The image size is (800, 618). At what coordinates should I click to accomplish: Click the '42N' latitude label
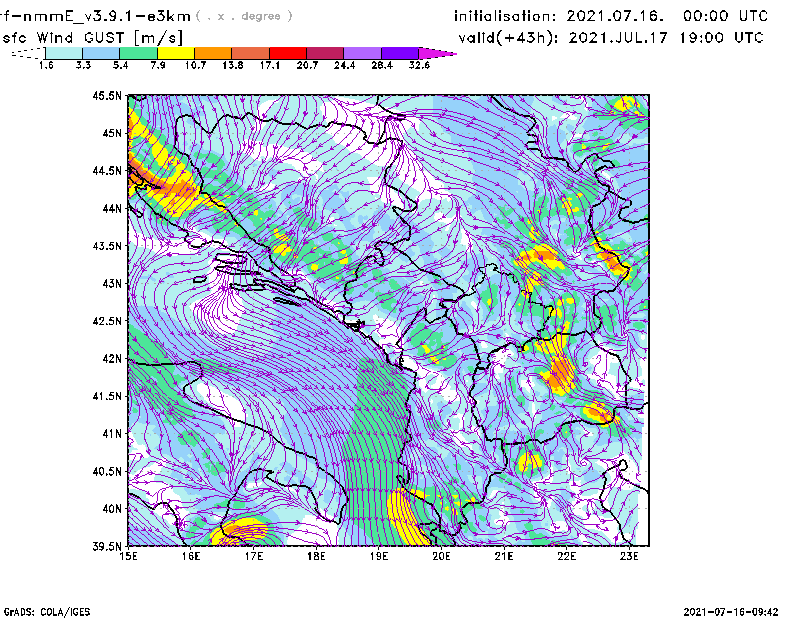pyautogui.click(x=112, y=359)
